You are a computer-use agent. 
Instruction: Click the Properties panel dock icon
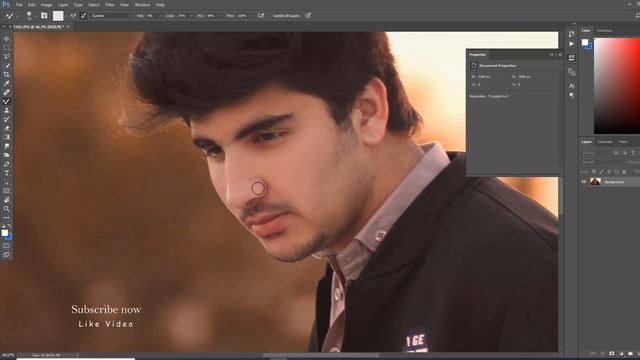(x=571, y=58)
